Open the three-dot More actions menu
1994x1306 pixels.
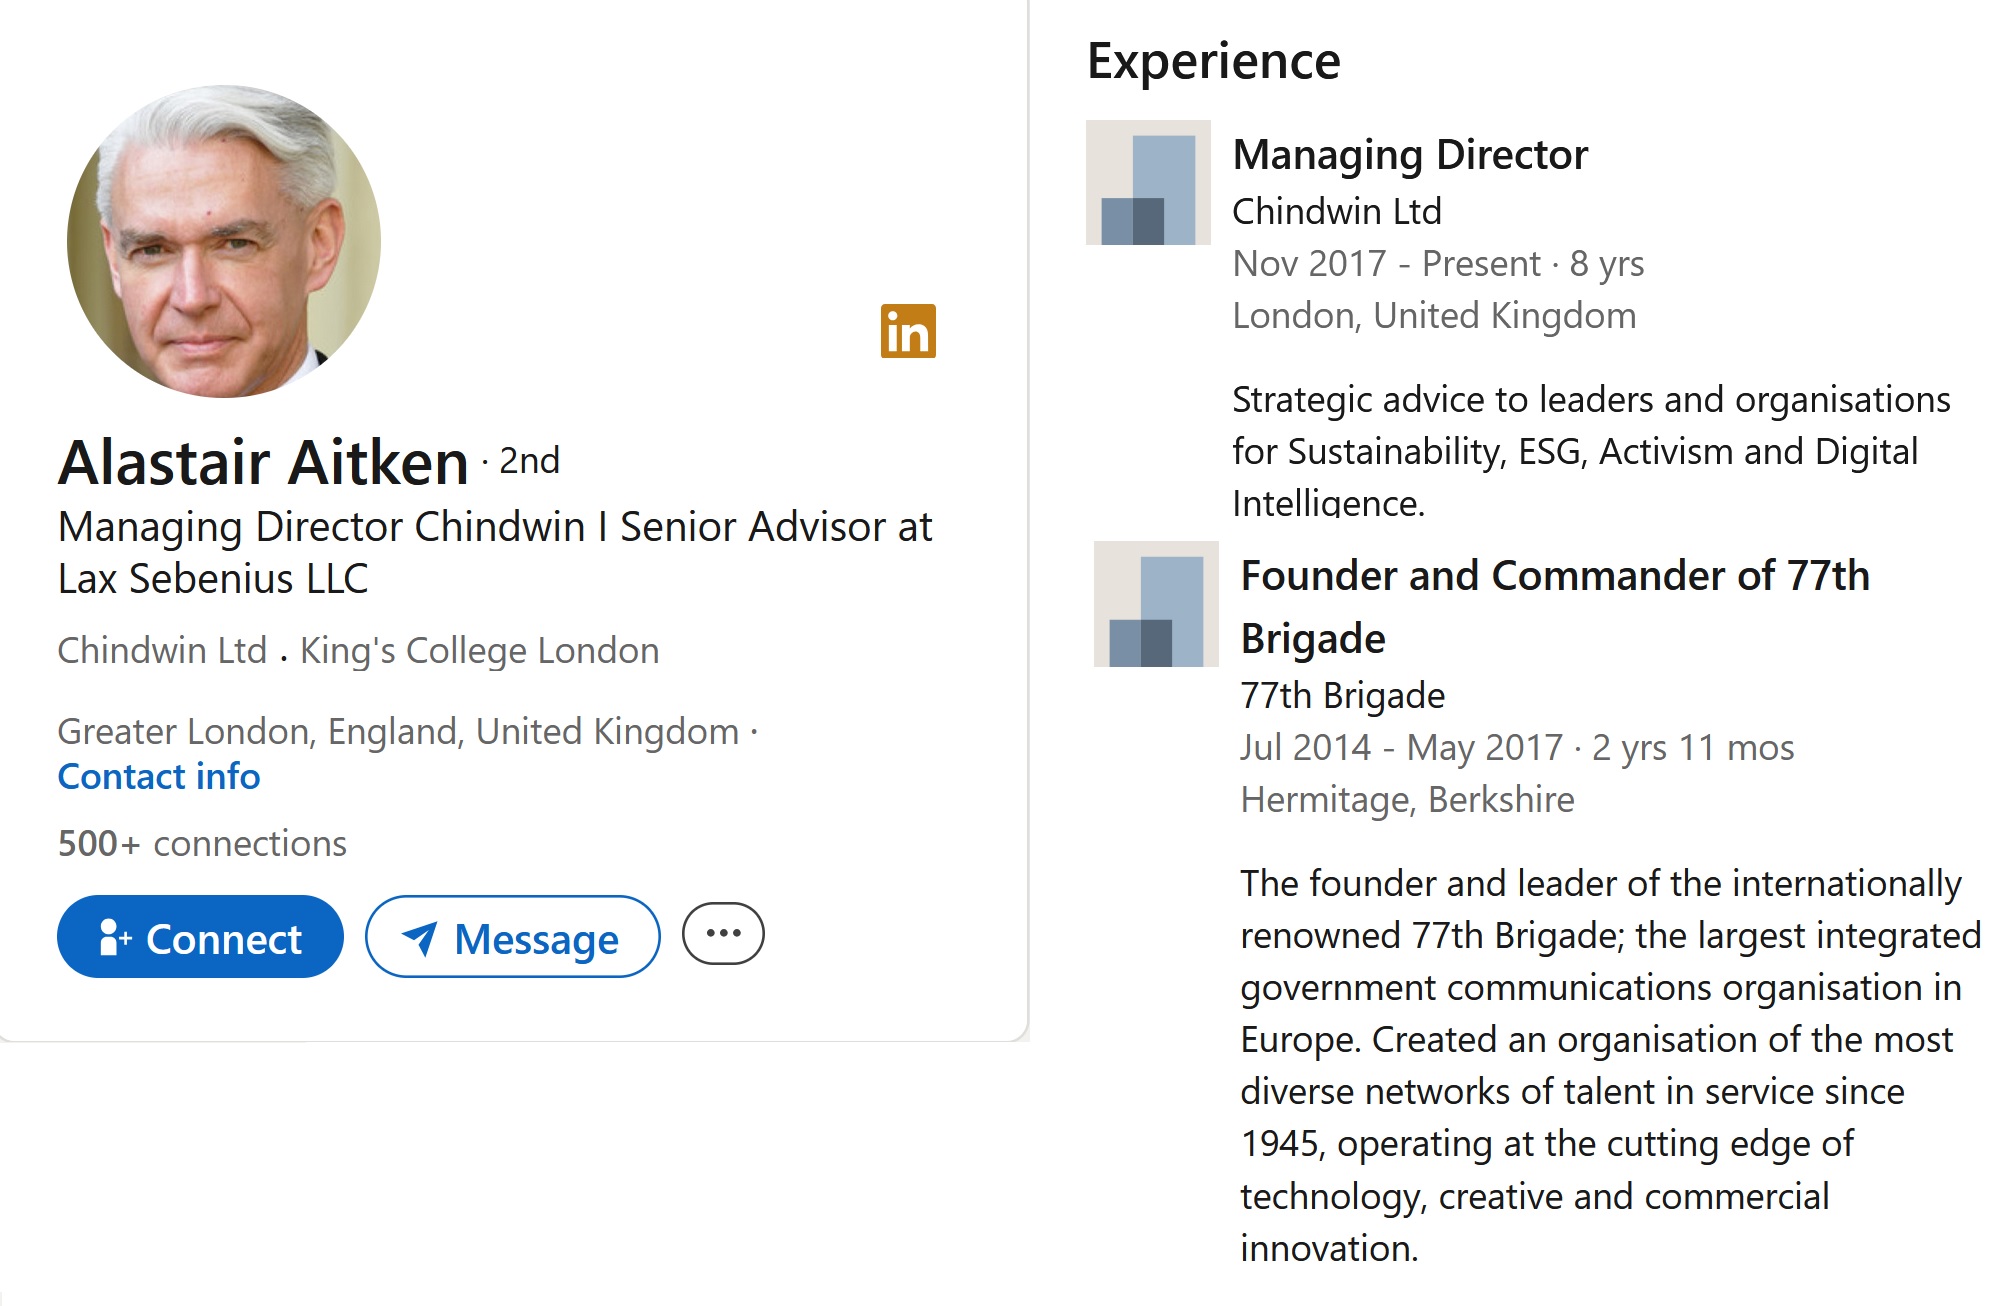coord(723,934)
